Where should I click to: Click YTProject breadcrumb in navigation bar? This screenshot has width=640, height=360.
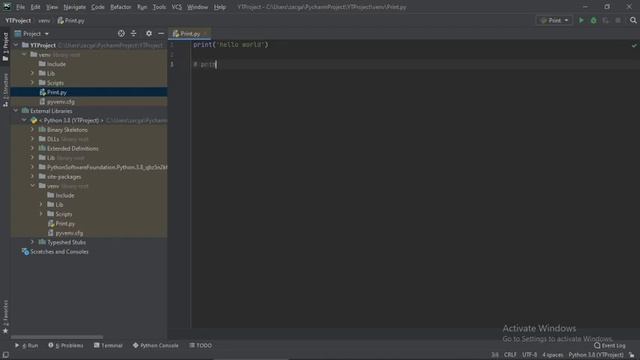point(18,20)
